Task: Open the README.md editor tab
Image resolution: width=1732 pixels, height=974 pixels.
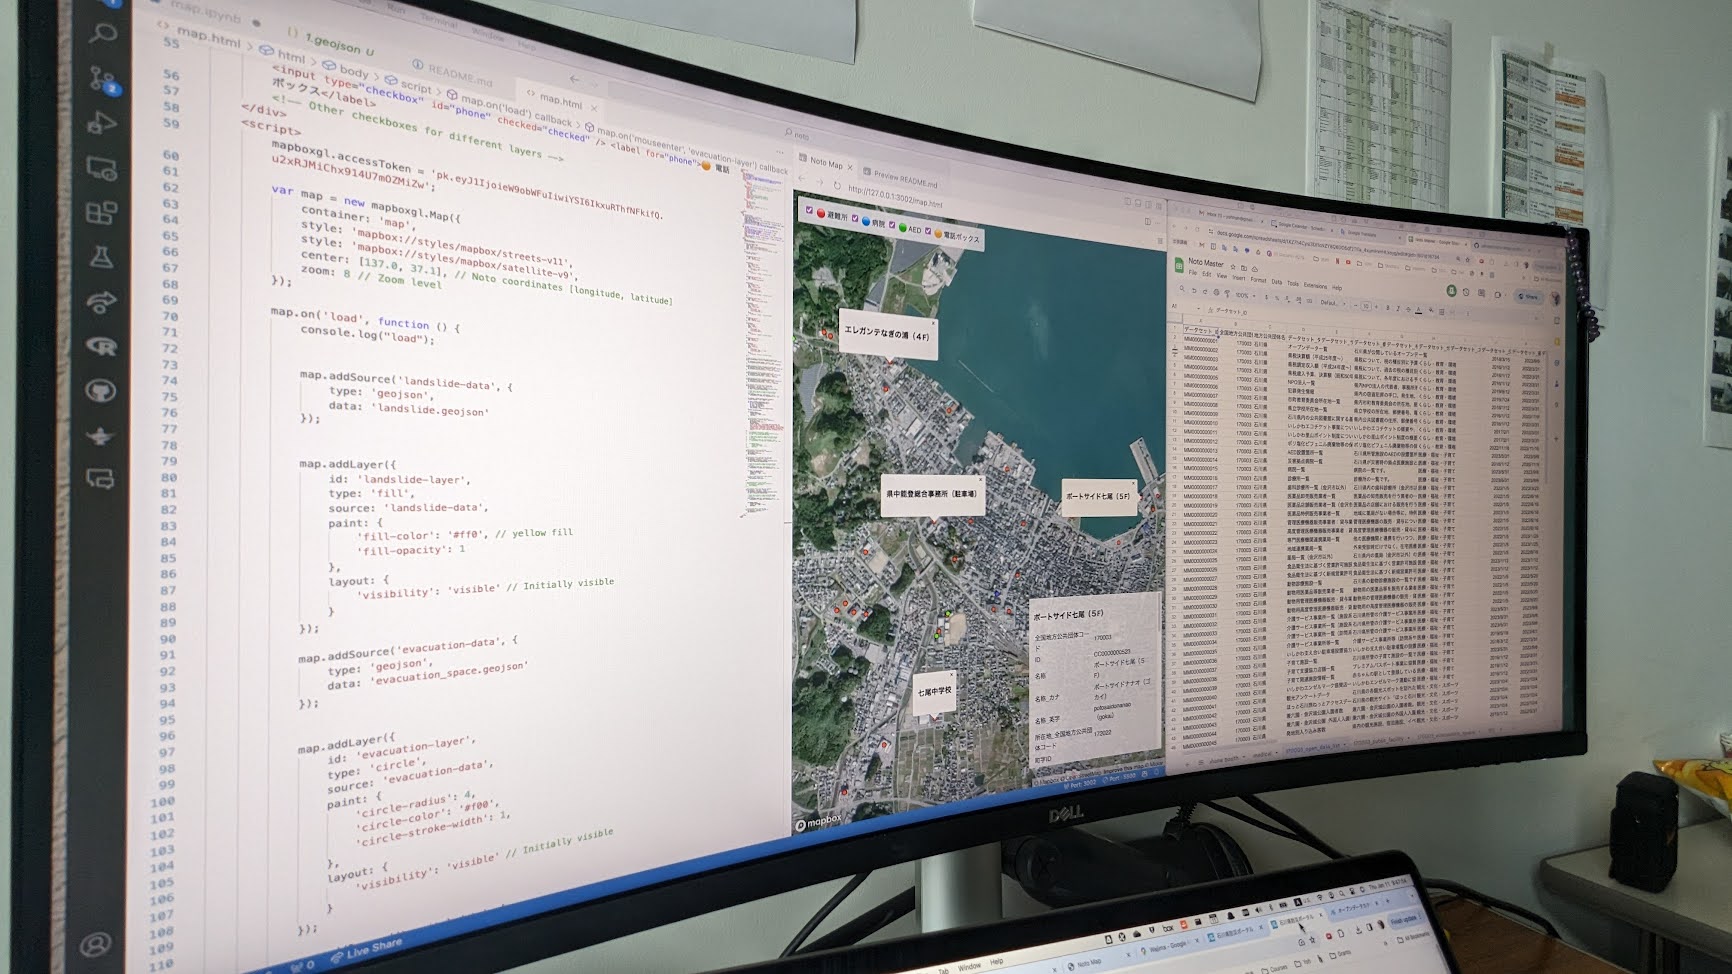Action: pos(452,72)
